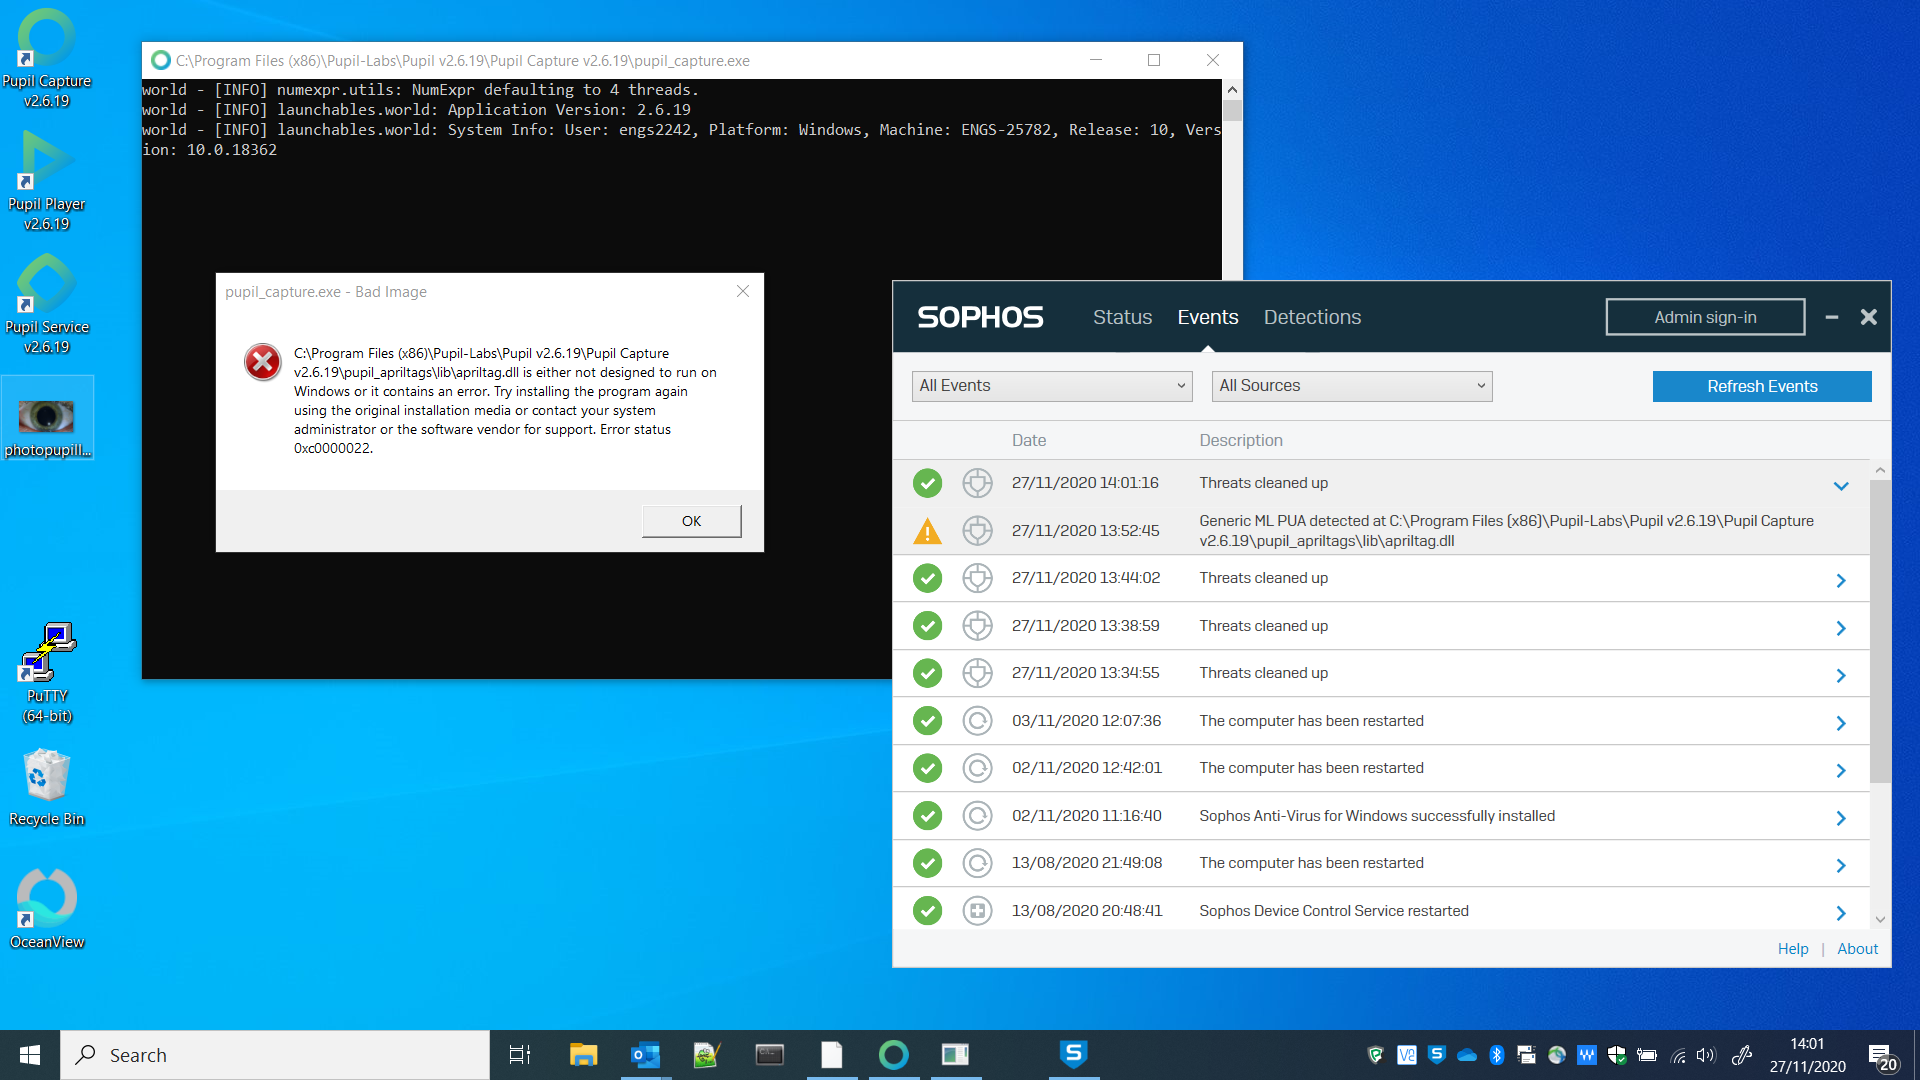1920x1080 pixels.
Task: Click the Bluetooth tray icon
Action: tap(1496, 1055)
